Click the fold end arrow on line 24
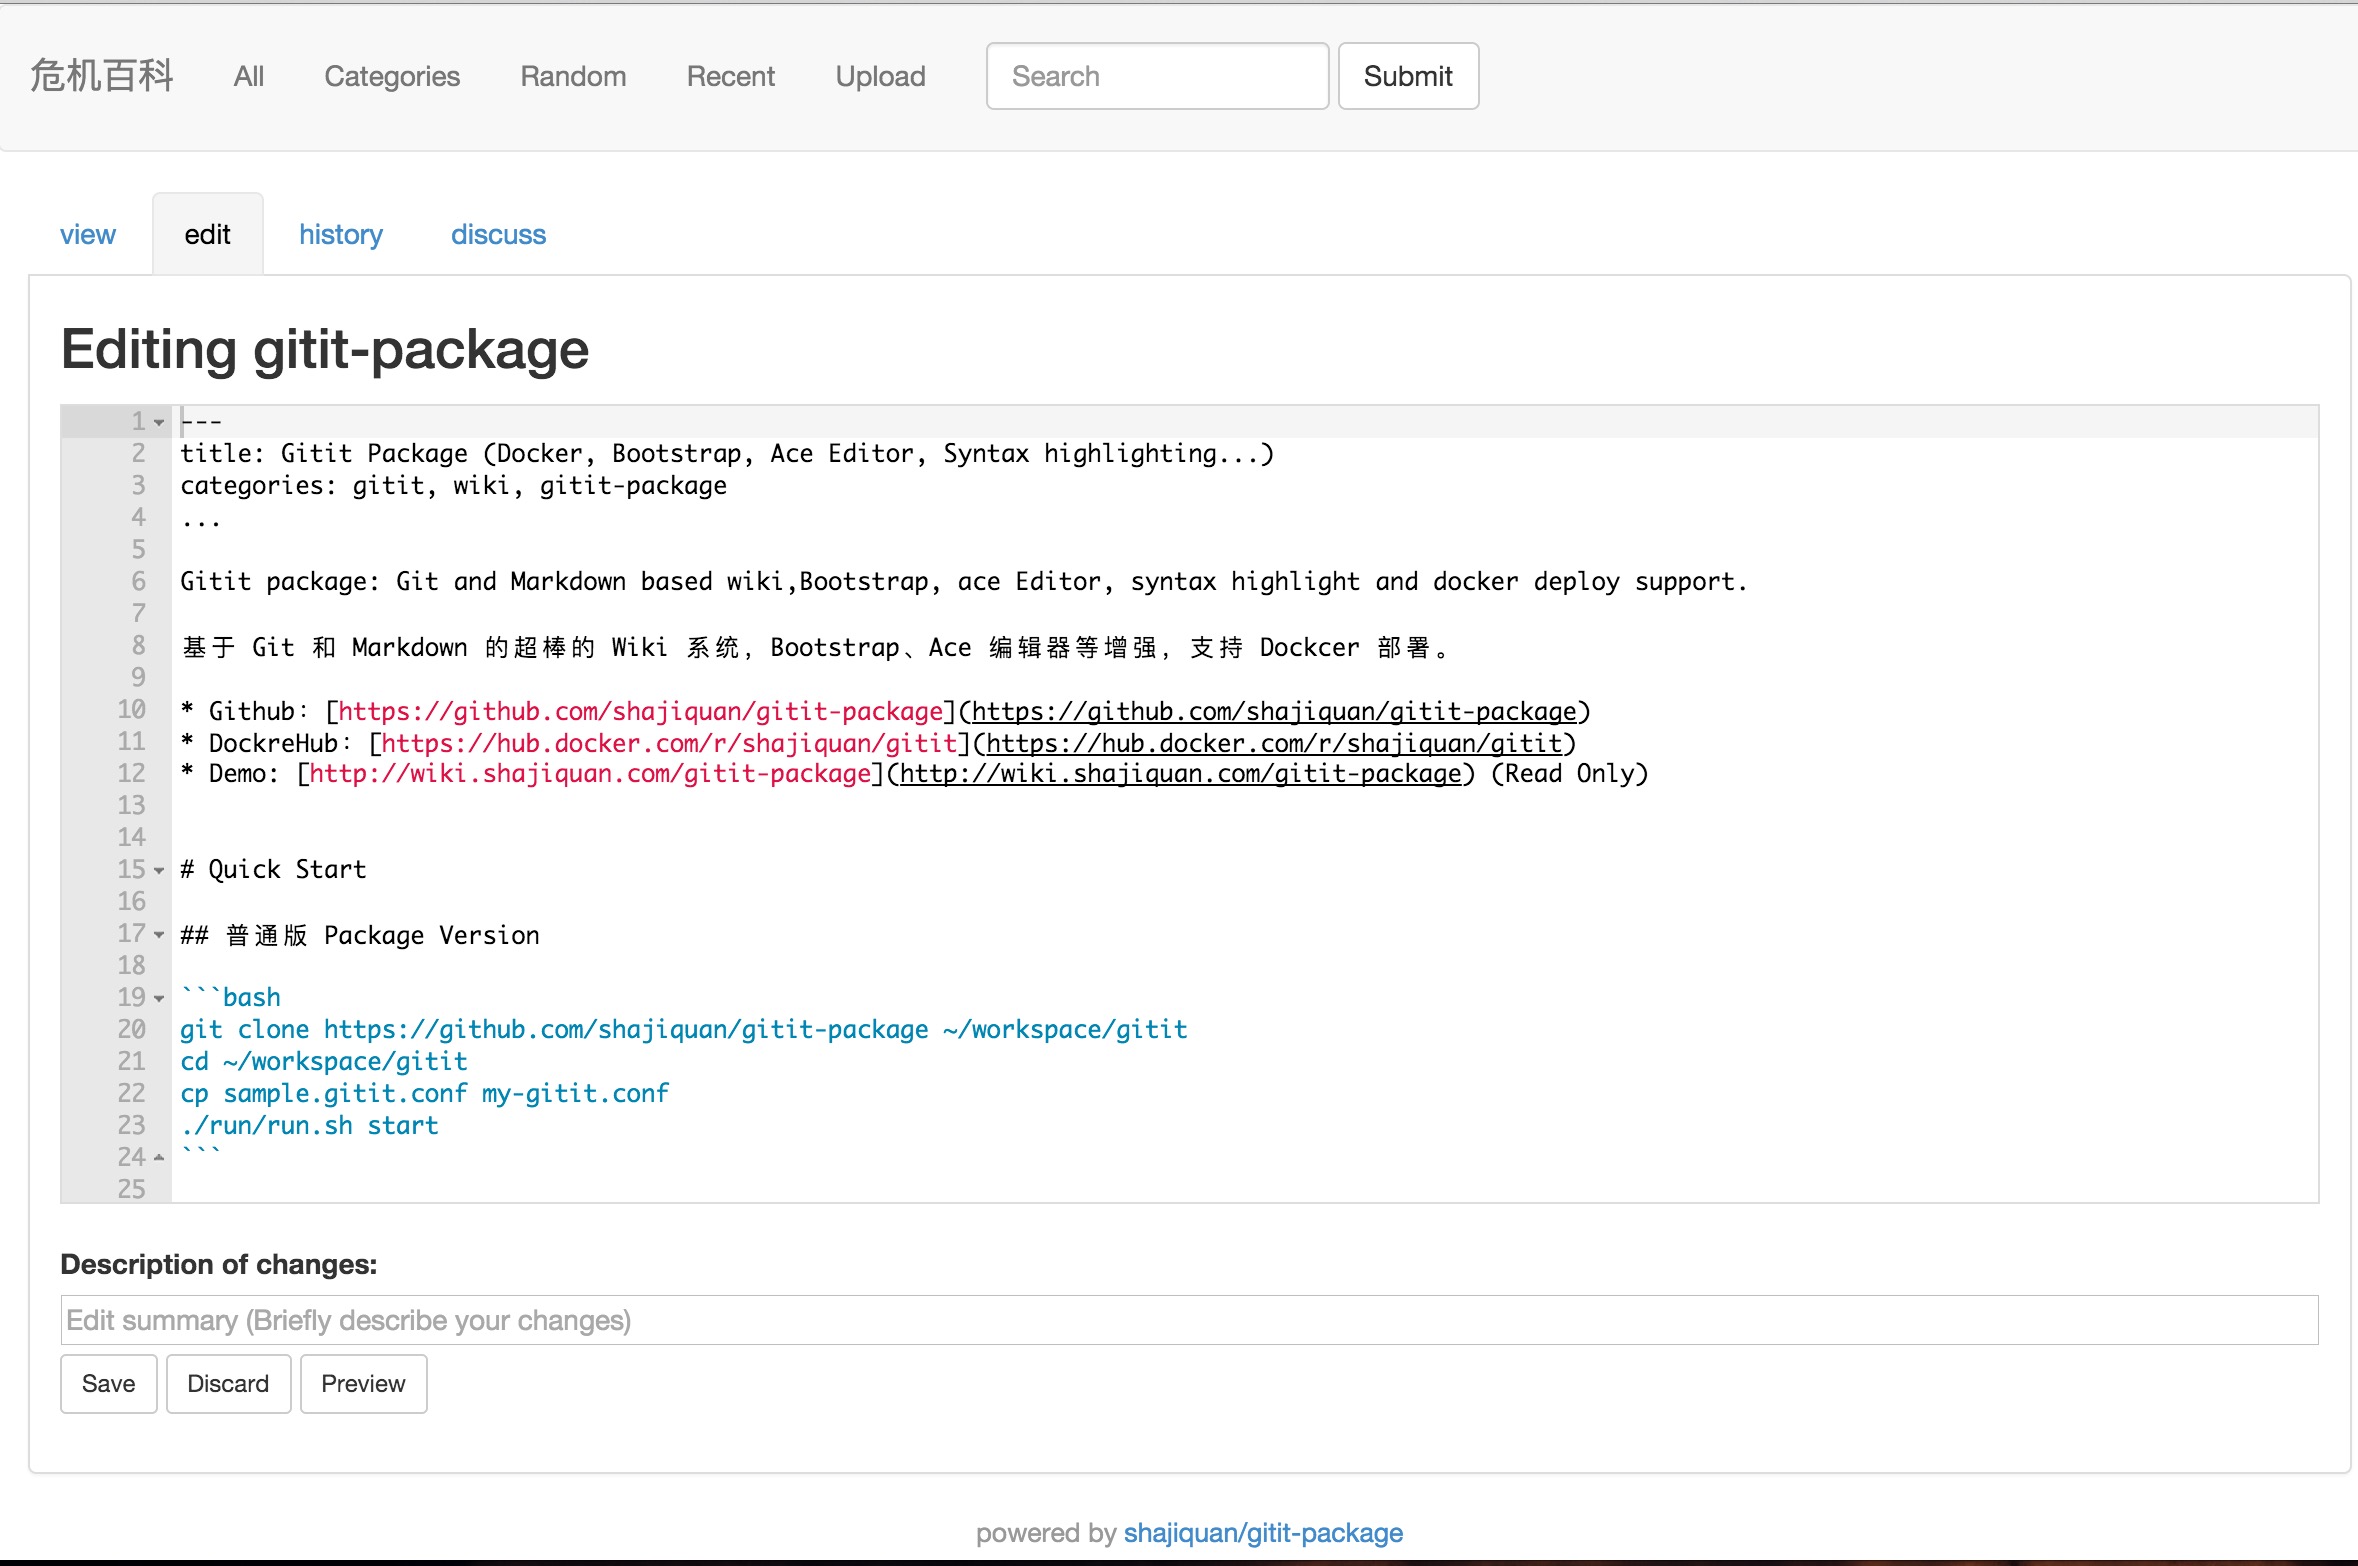The height and width of the screenshot is (1566, 2358). [x=159, y=1158]
